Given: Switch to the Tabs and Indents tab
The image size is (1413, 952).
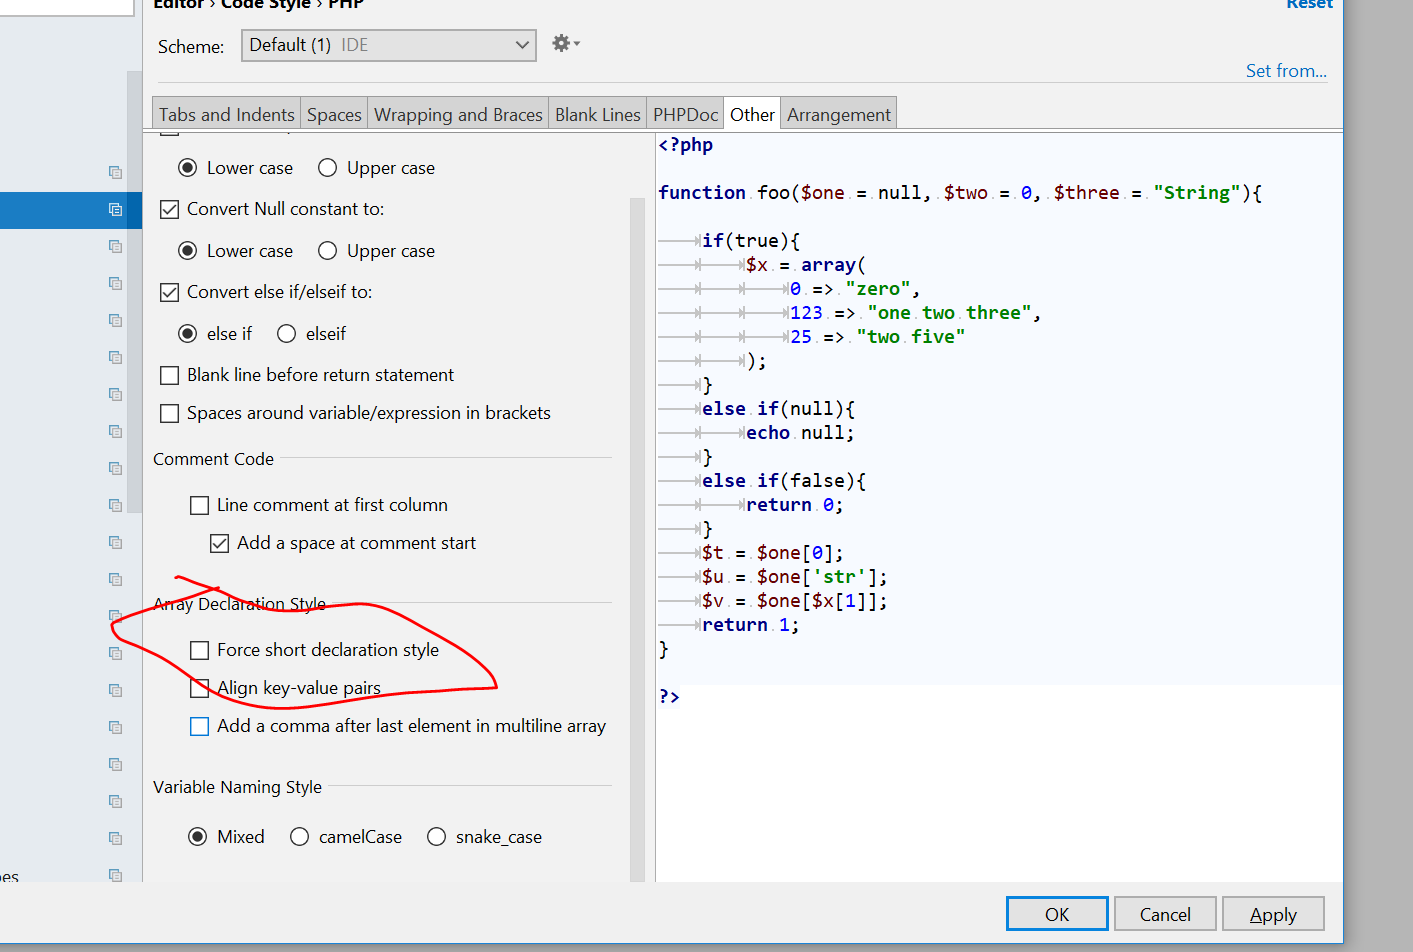Looking at the screenshot, I should (x=226, y=115).
